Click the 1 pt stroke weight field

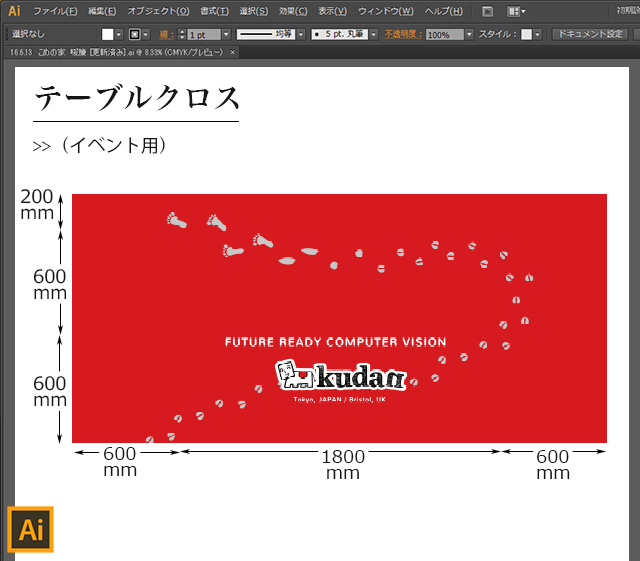(x=204, y=34)
